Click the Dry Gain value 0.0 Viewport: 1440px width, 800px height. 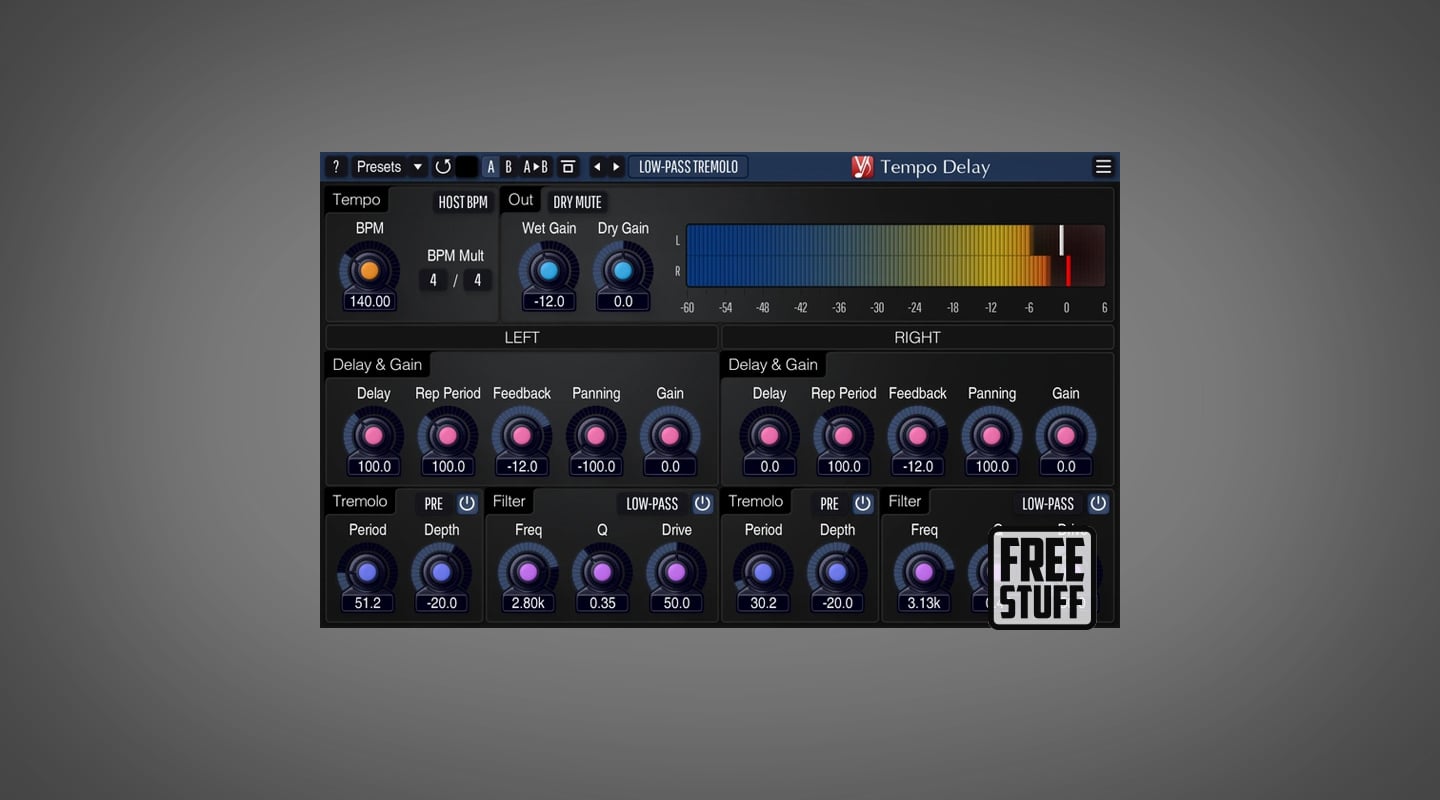tap(623, 301)
